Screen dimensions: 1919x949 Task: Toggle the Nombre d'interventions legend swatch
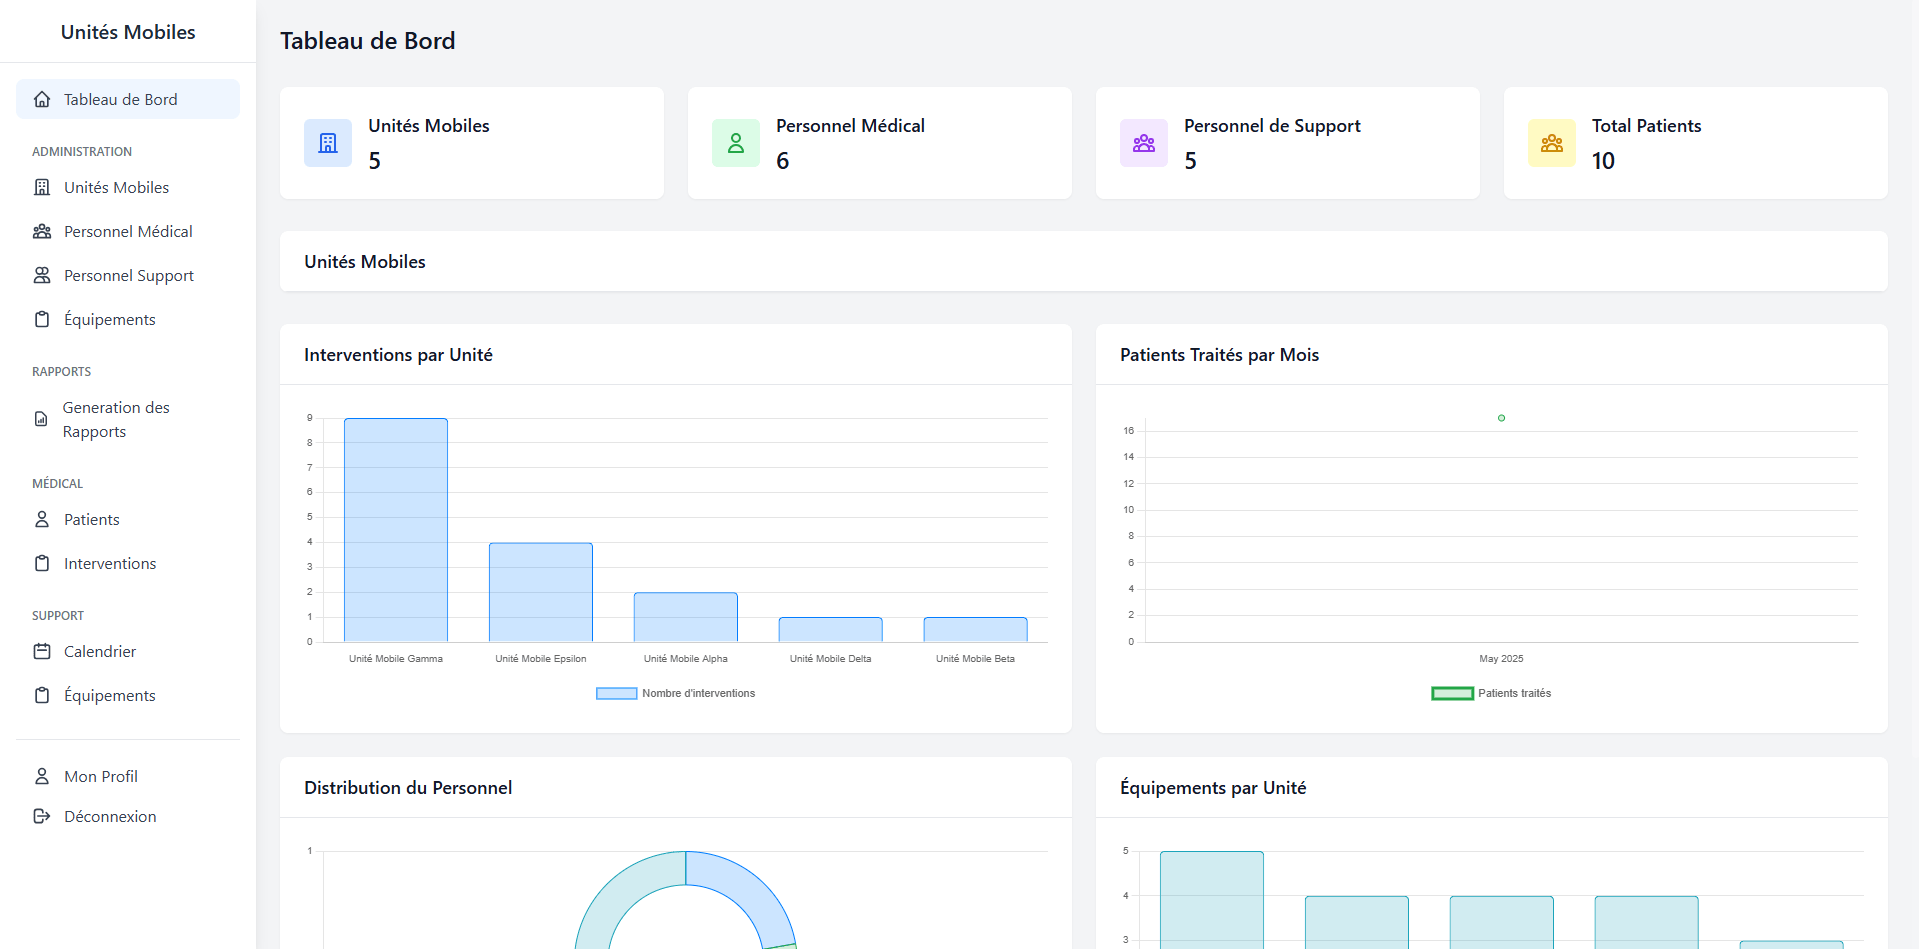point(616,693)
